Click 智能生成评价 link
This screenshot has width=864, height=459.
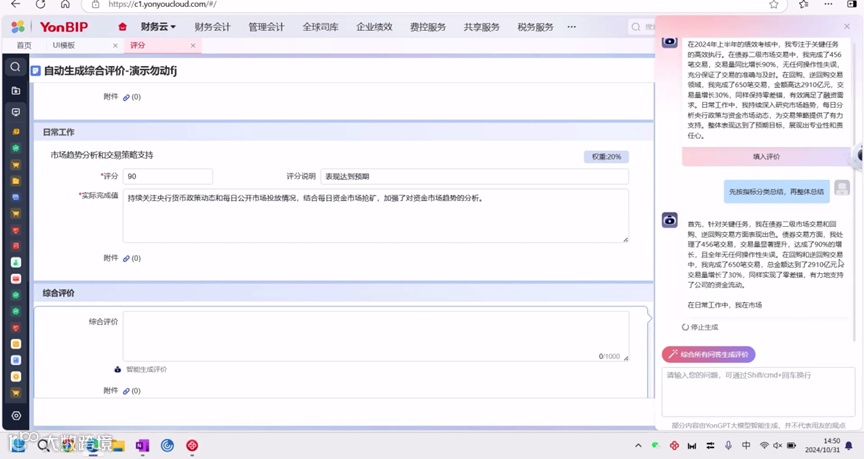[147, 370]
